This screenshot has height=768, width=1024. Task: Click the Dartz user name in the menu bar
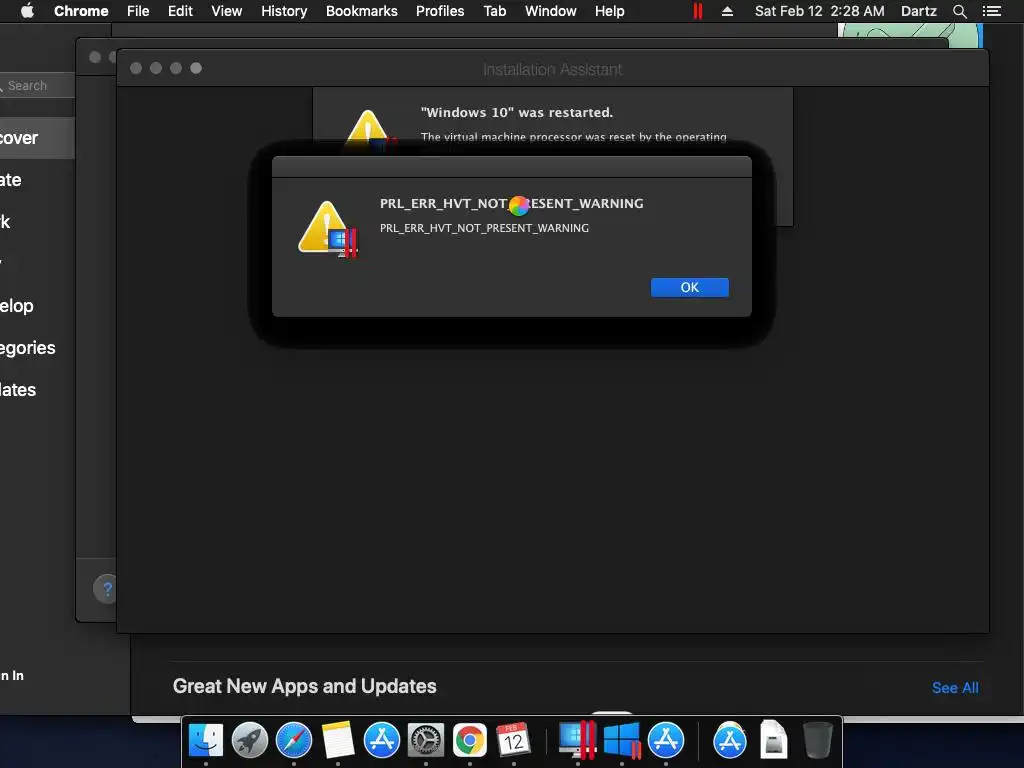pos(919,11)
